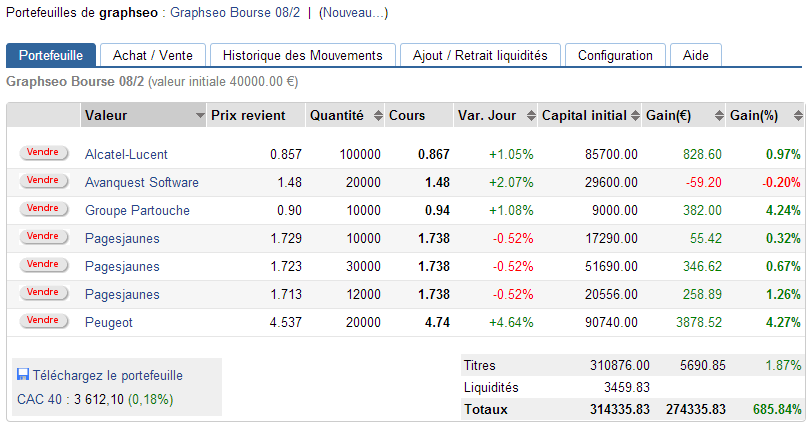Select the Graphseo Bourse 08/2 portfolio link

(234, 13)
